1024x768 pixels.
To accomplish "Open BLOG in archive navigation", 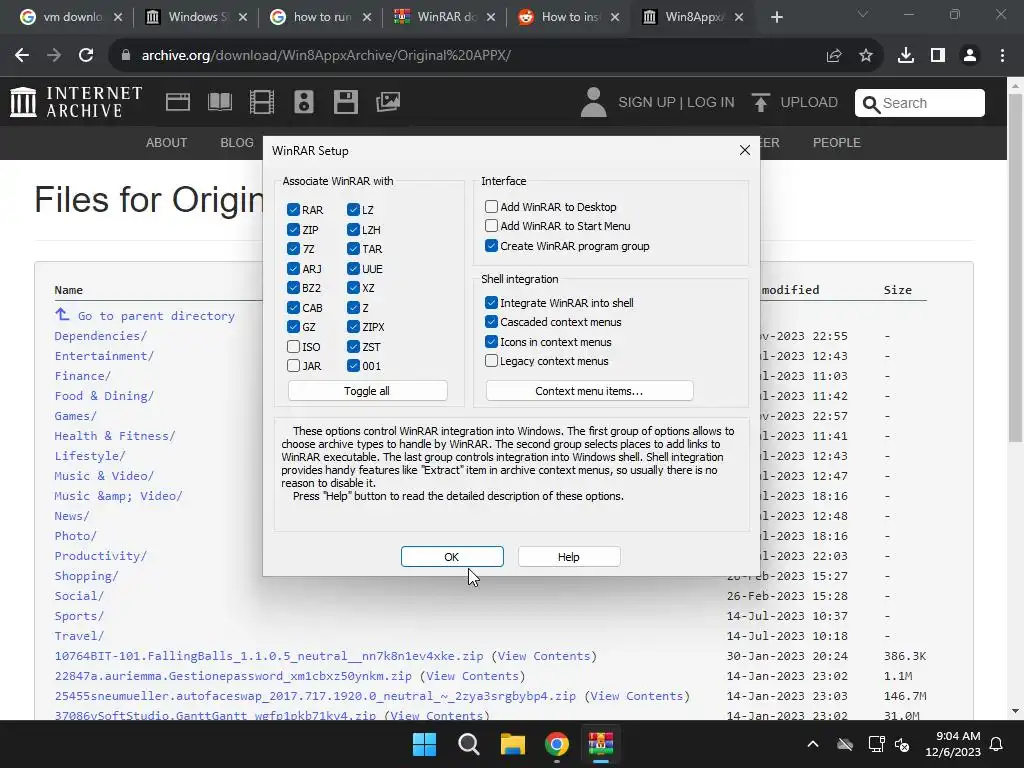I will coord(237,142).
